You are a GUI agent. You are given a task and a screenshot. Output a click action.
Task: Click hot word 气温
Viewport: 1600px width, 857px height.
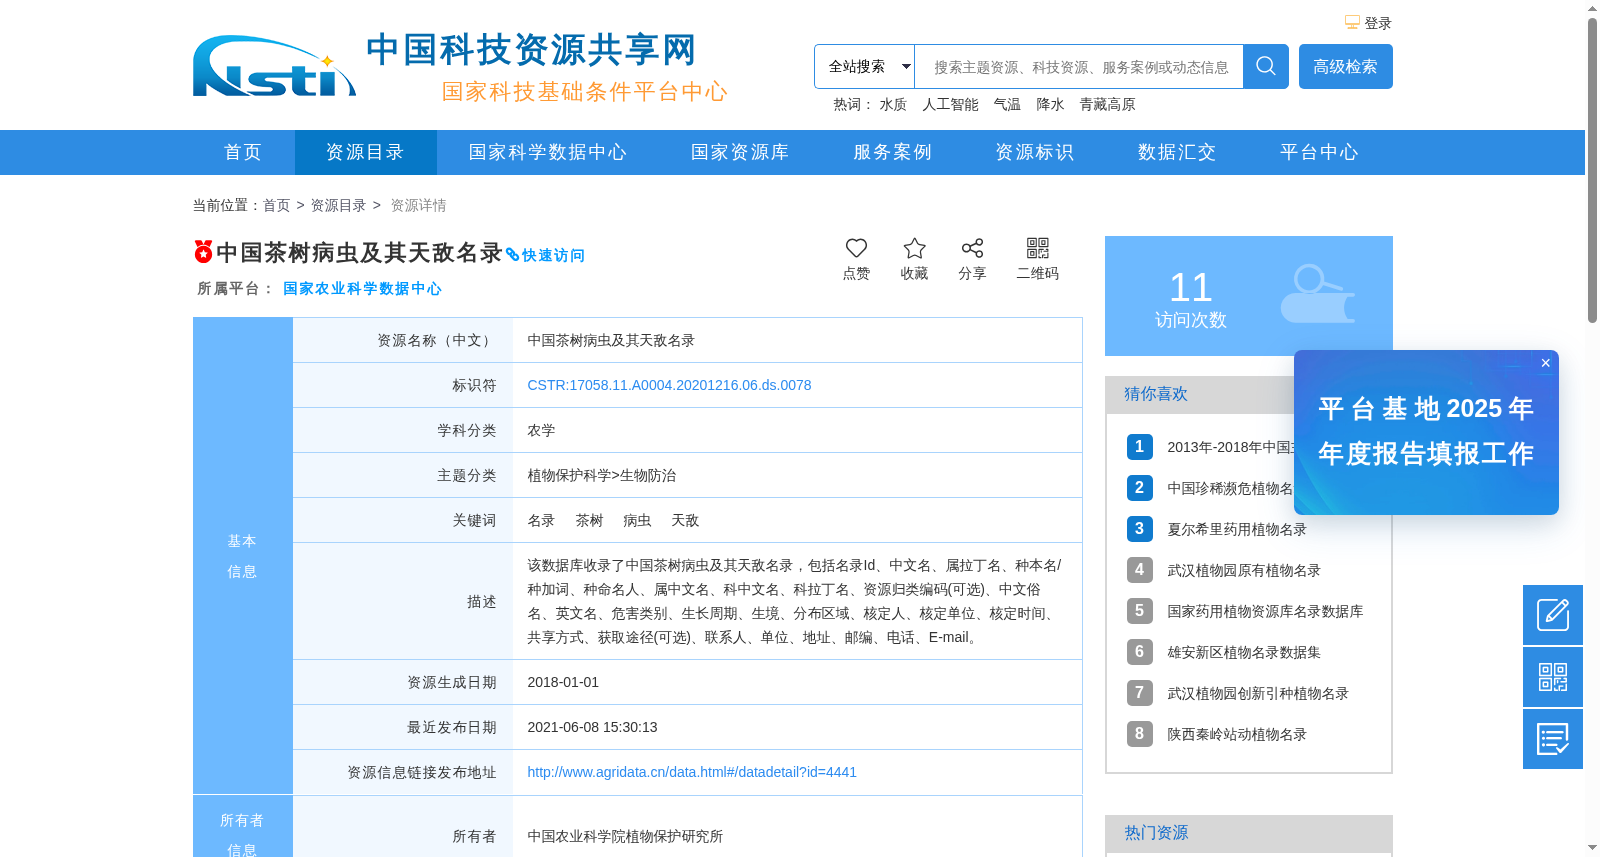click(x=1007, y=104)
